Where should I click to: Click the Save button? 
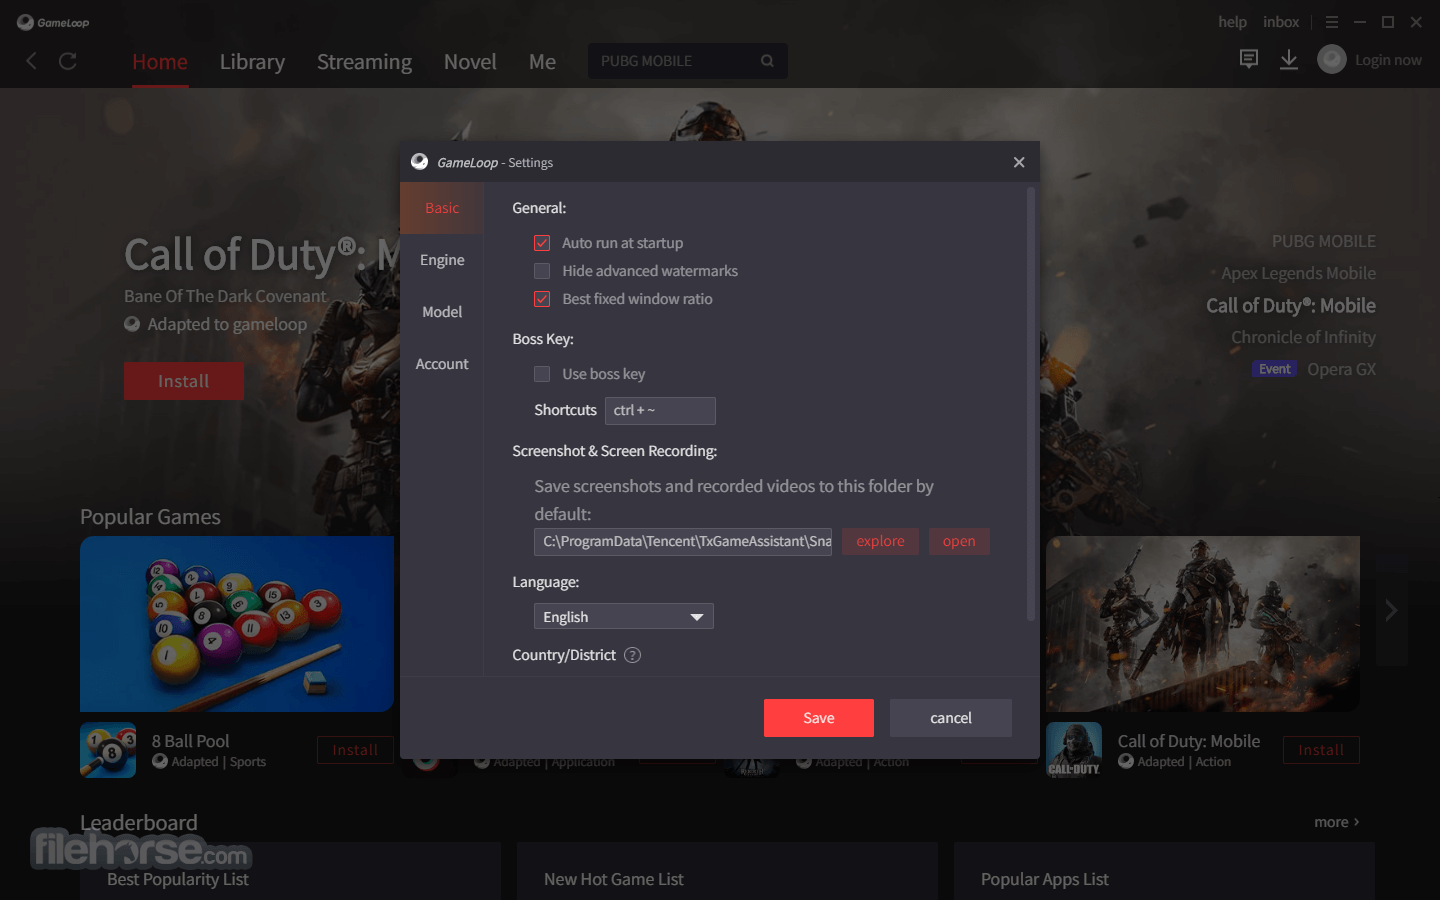coord(819,718)
